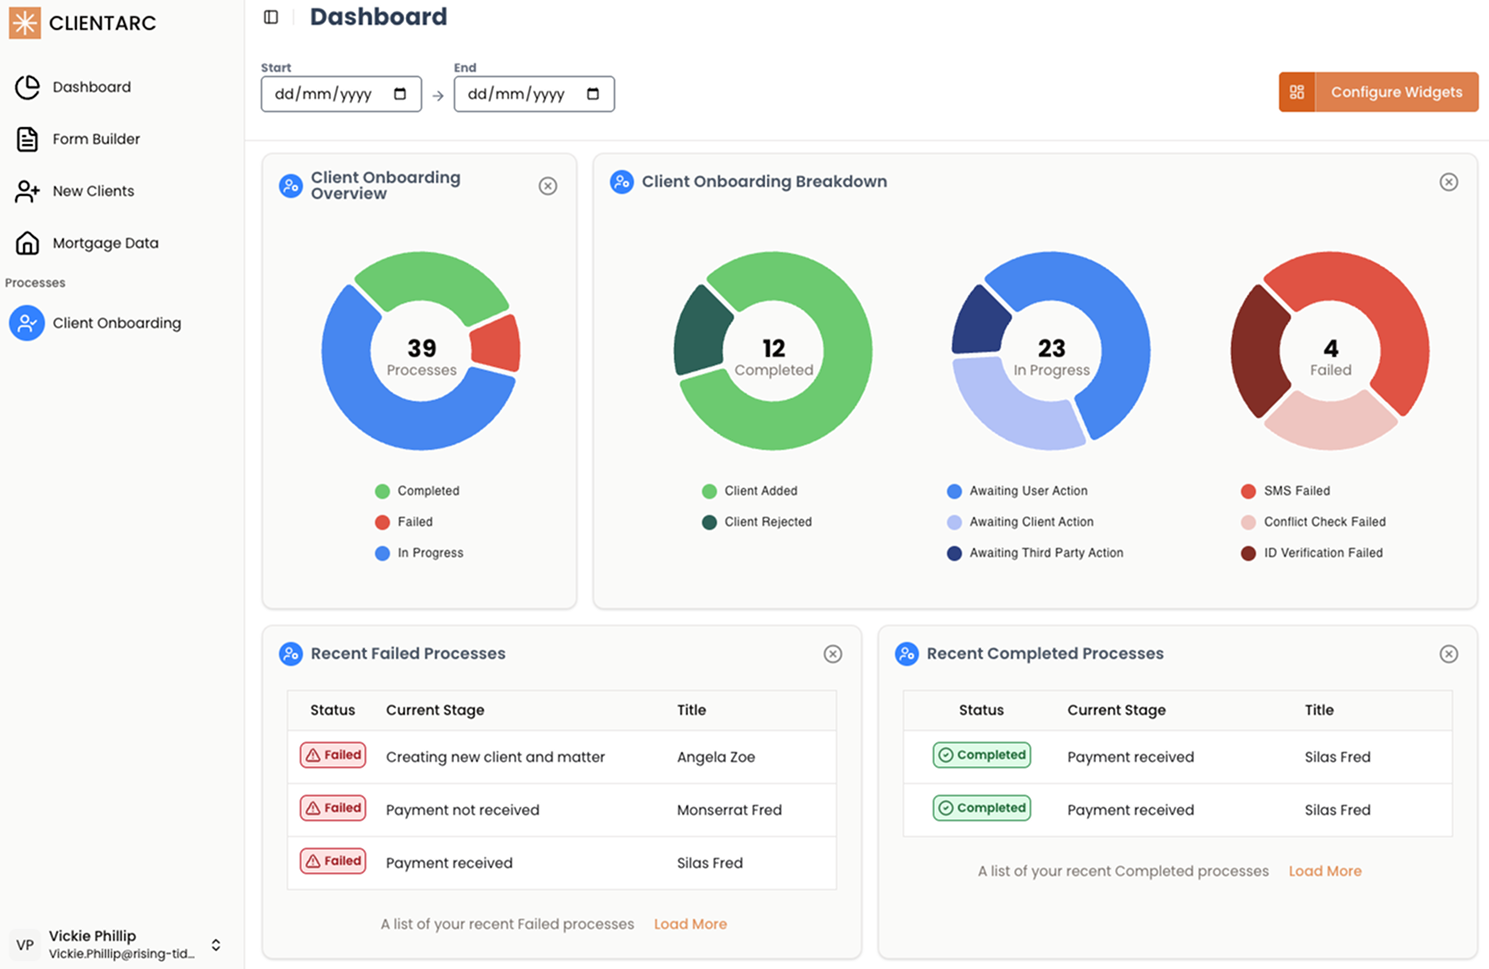Viewport: 1489px width, 969px height.
Task: Click the Client Onboarding Overview widget icon
Action: click(x=291, y=186)
